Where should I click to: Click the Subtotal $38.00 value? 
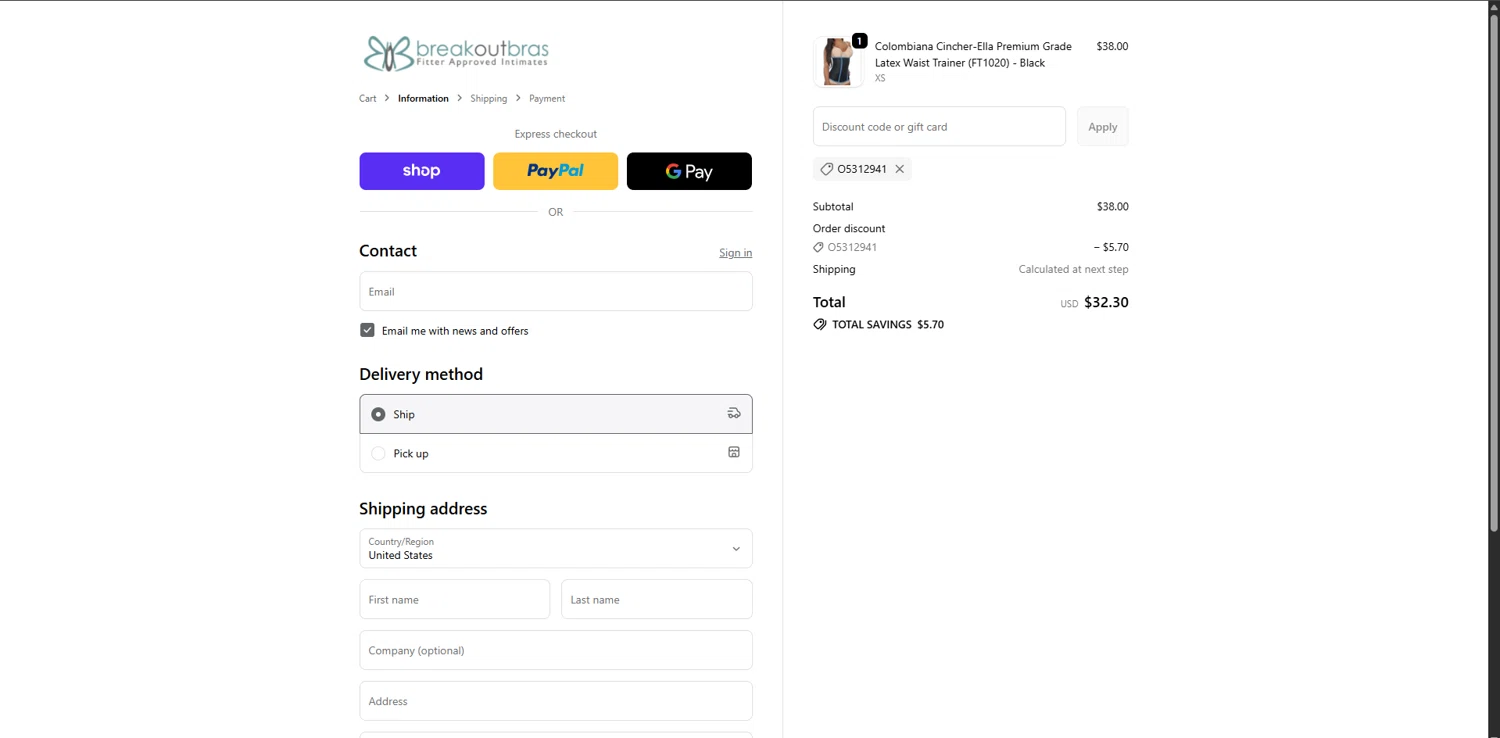pos(1112,207)
